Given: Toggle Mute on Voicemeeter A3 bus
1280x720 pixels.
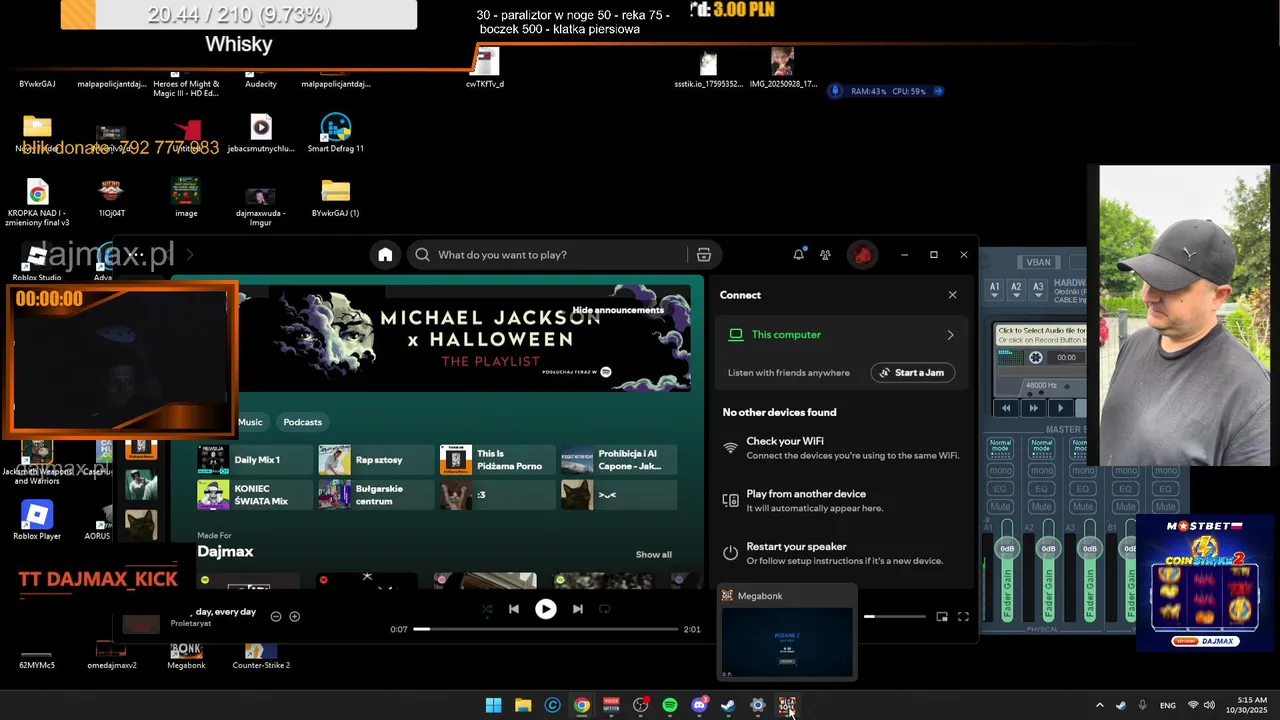Looking at the screenshot, I should (1081, 507).
